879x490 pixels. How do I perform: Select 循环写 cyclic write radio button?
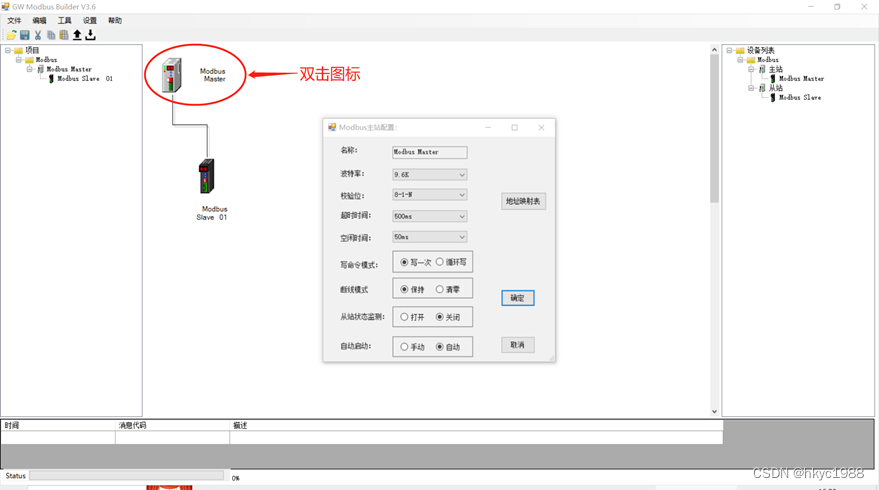(x=440, y=262)
